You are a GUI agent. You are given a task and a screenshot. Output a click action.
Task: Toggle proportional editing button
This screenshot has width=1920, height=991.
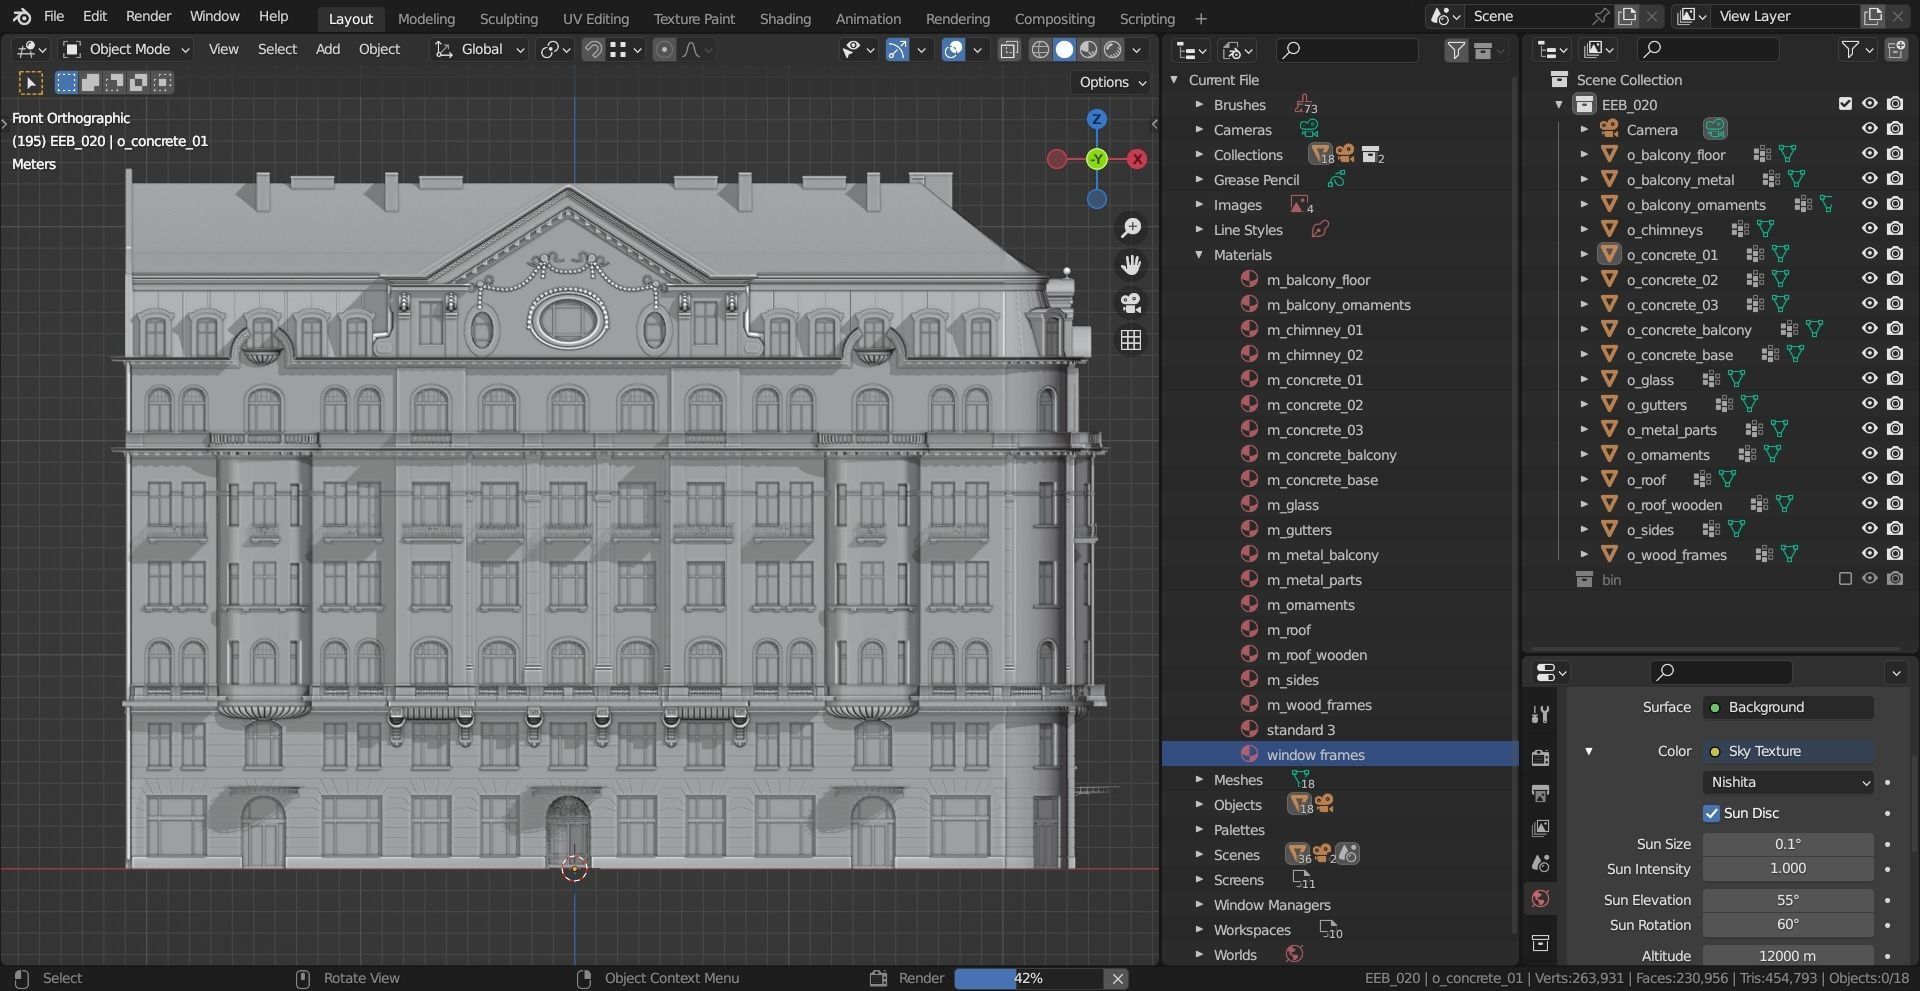664,49
